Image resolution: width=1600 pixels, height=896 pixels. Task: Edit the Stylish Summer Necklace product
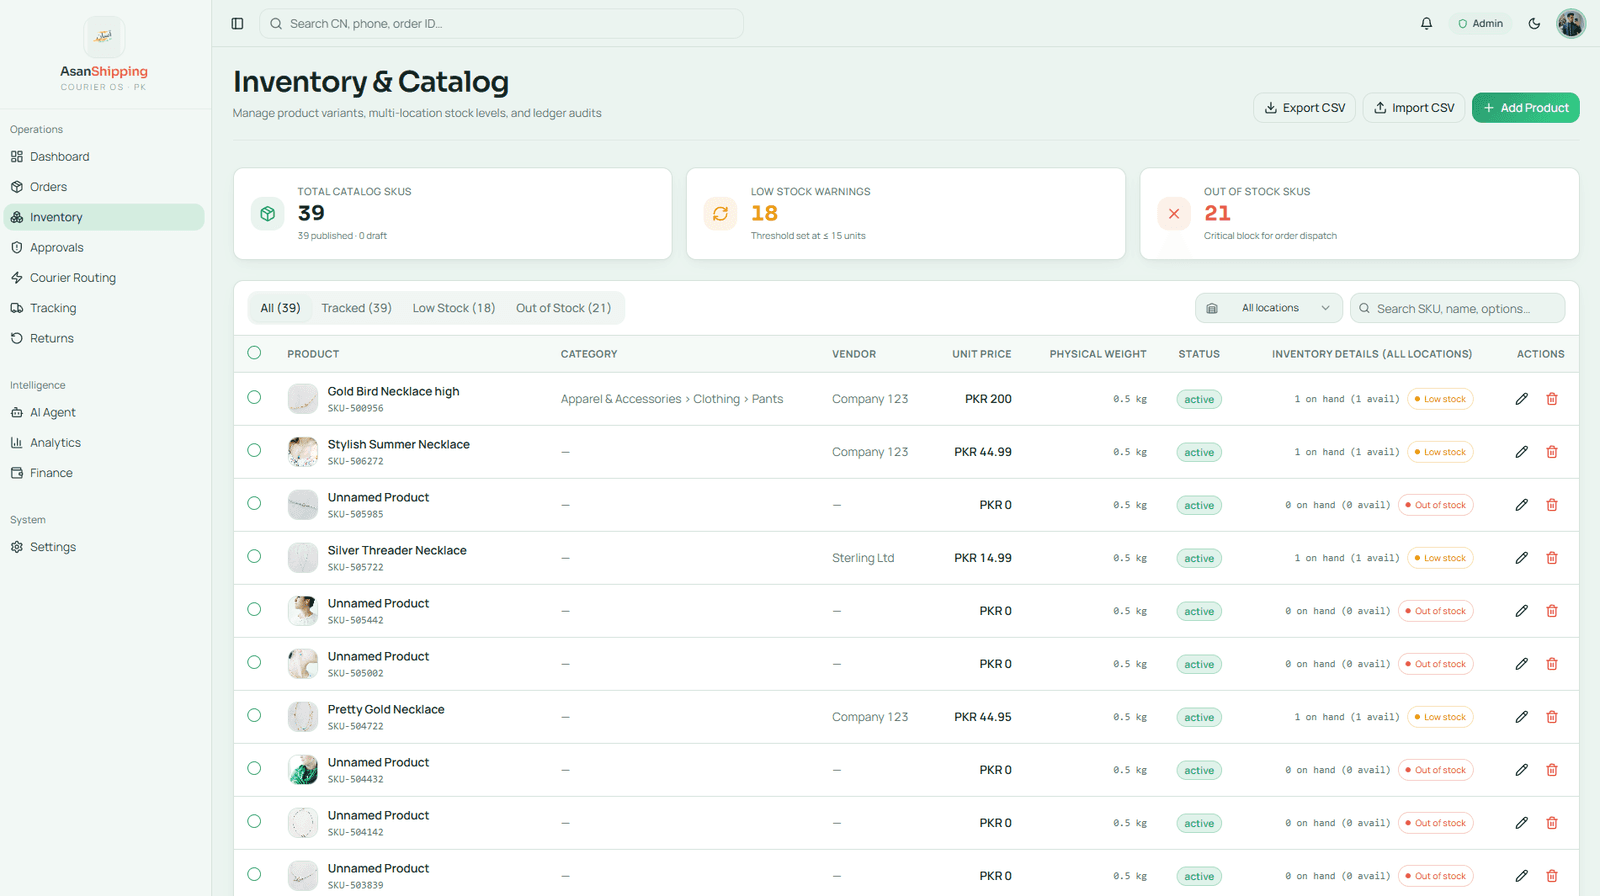1521,452
